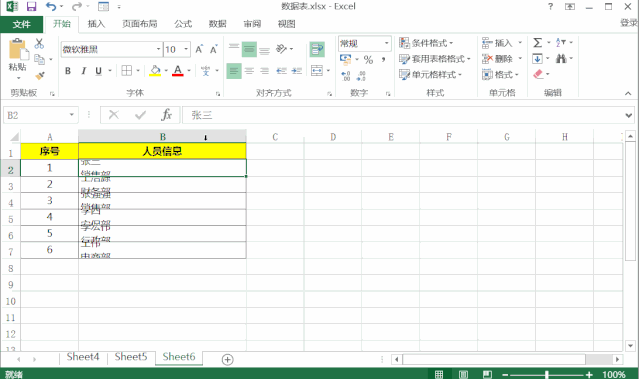Image resolution: width=639 pixels, height=379 pixels.
Task: Click the Cut scissors icon
Action: (x=39, y=43)
